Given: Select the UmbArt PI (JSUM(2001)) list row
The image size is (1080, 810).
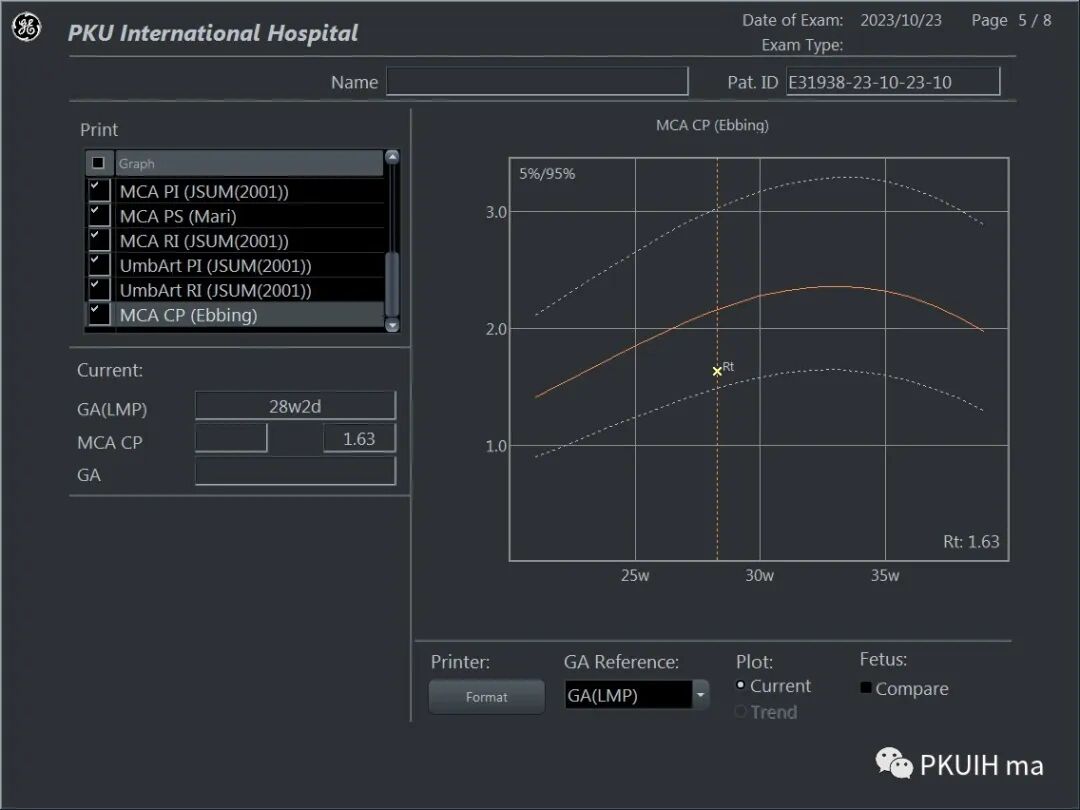Looking at the screenshot, I should pyautogui.click(x=249, y=265).
